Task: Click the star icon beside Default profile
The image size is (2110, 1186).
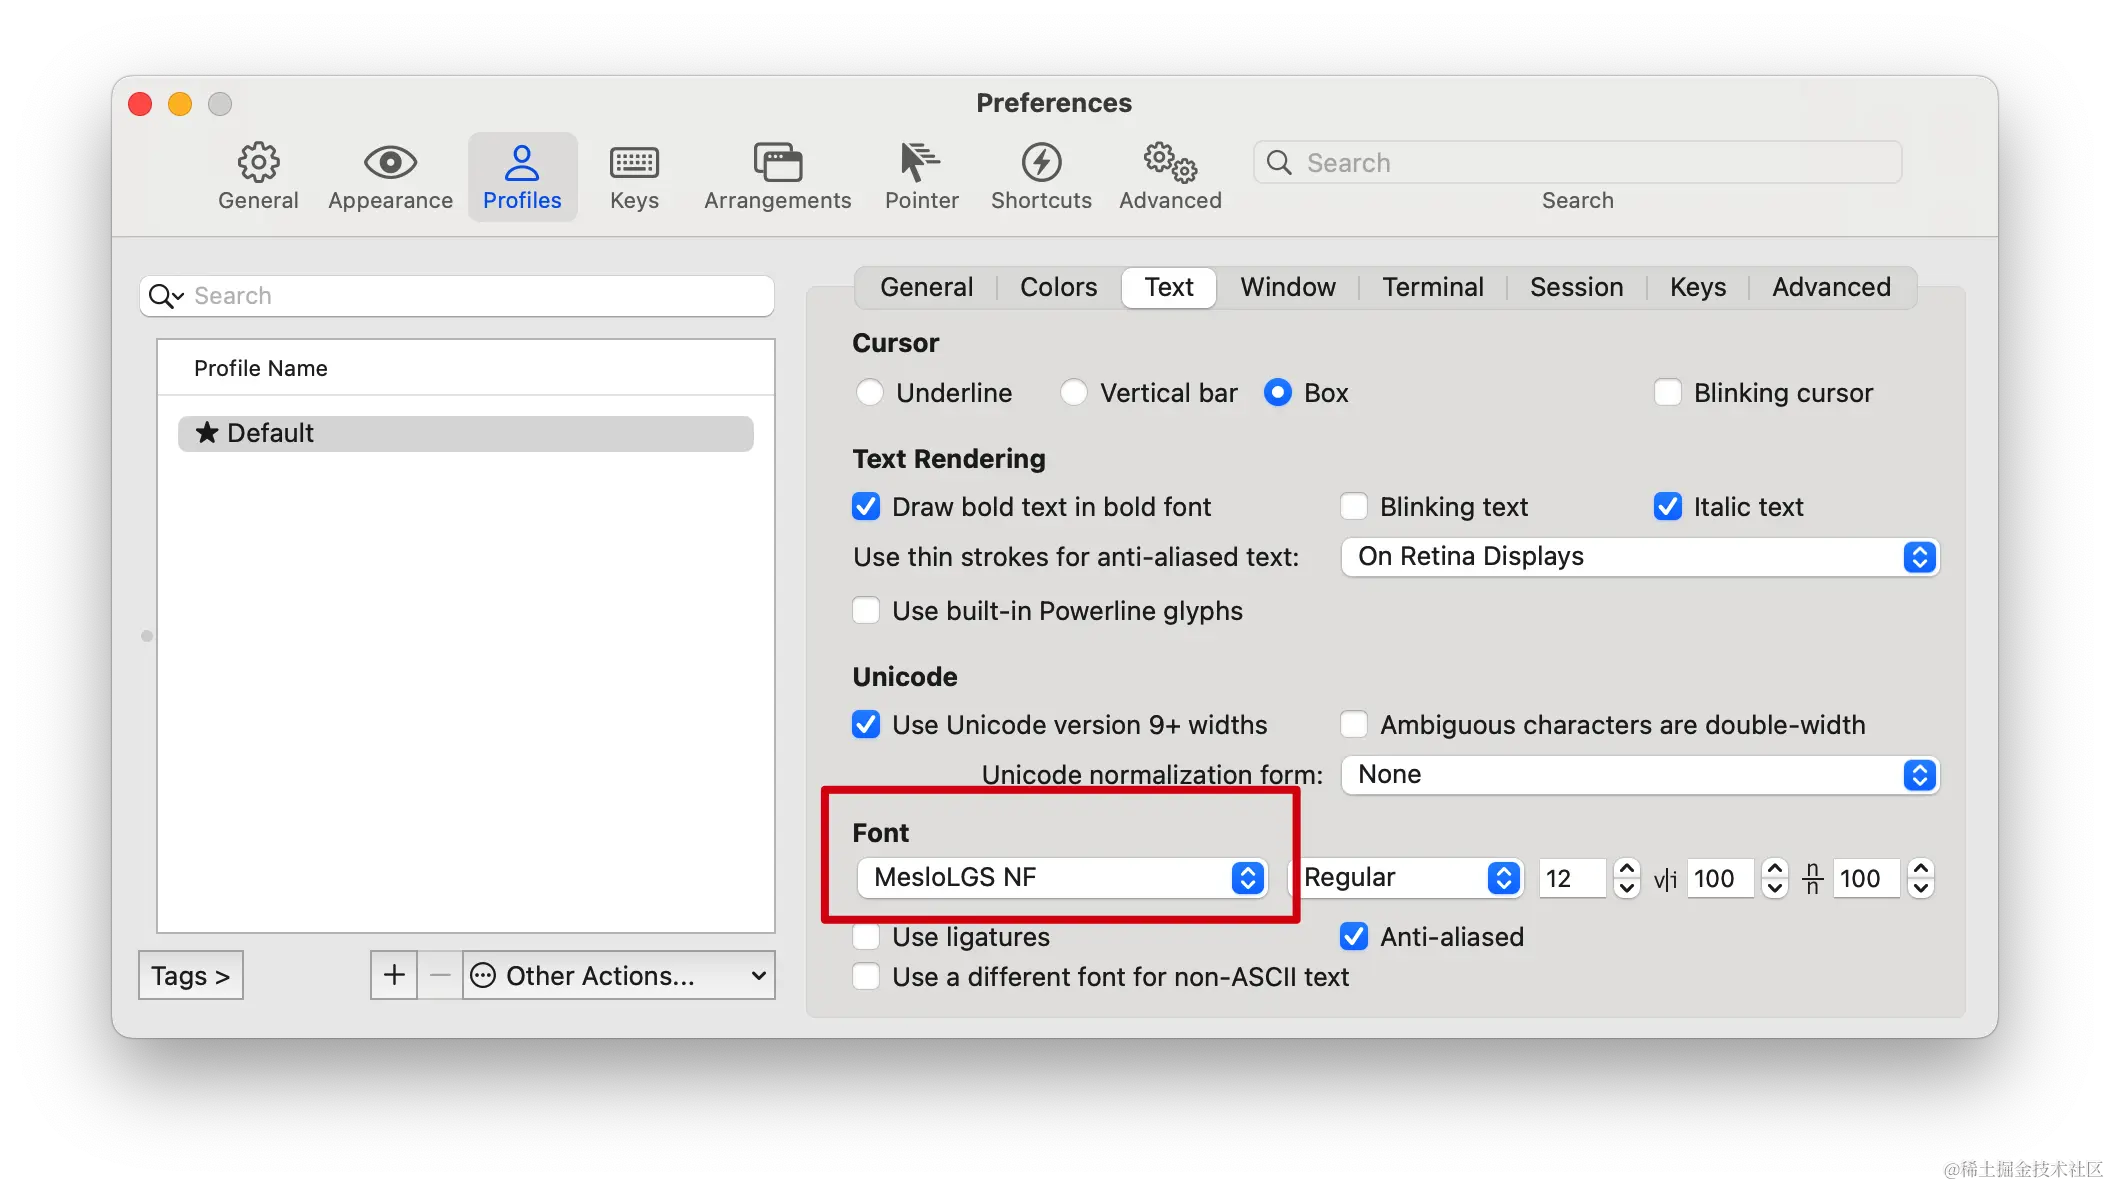Action: tap(207, 433)
